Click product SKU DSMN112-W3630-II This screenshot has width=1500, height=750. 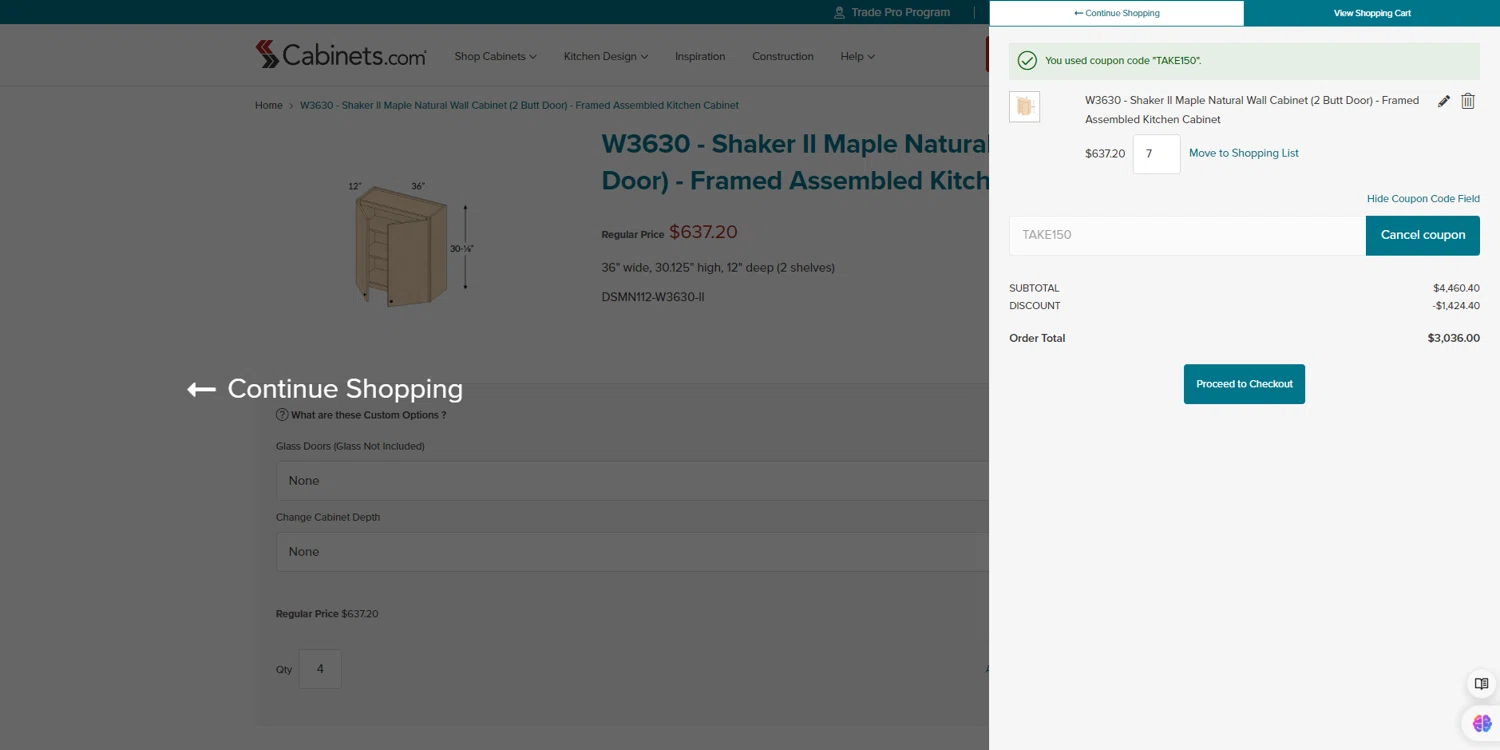(x=653, y=297)
